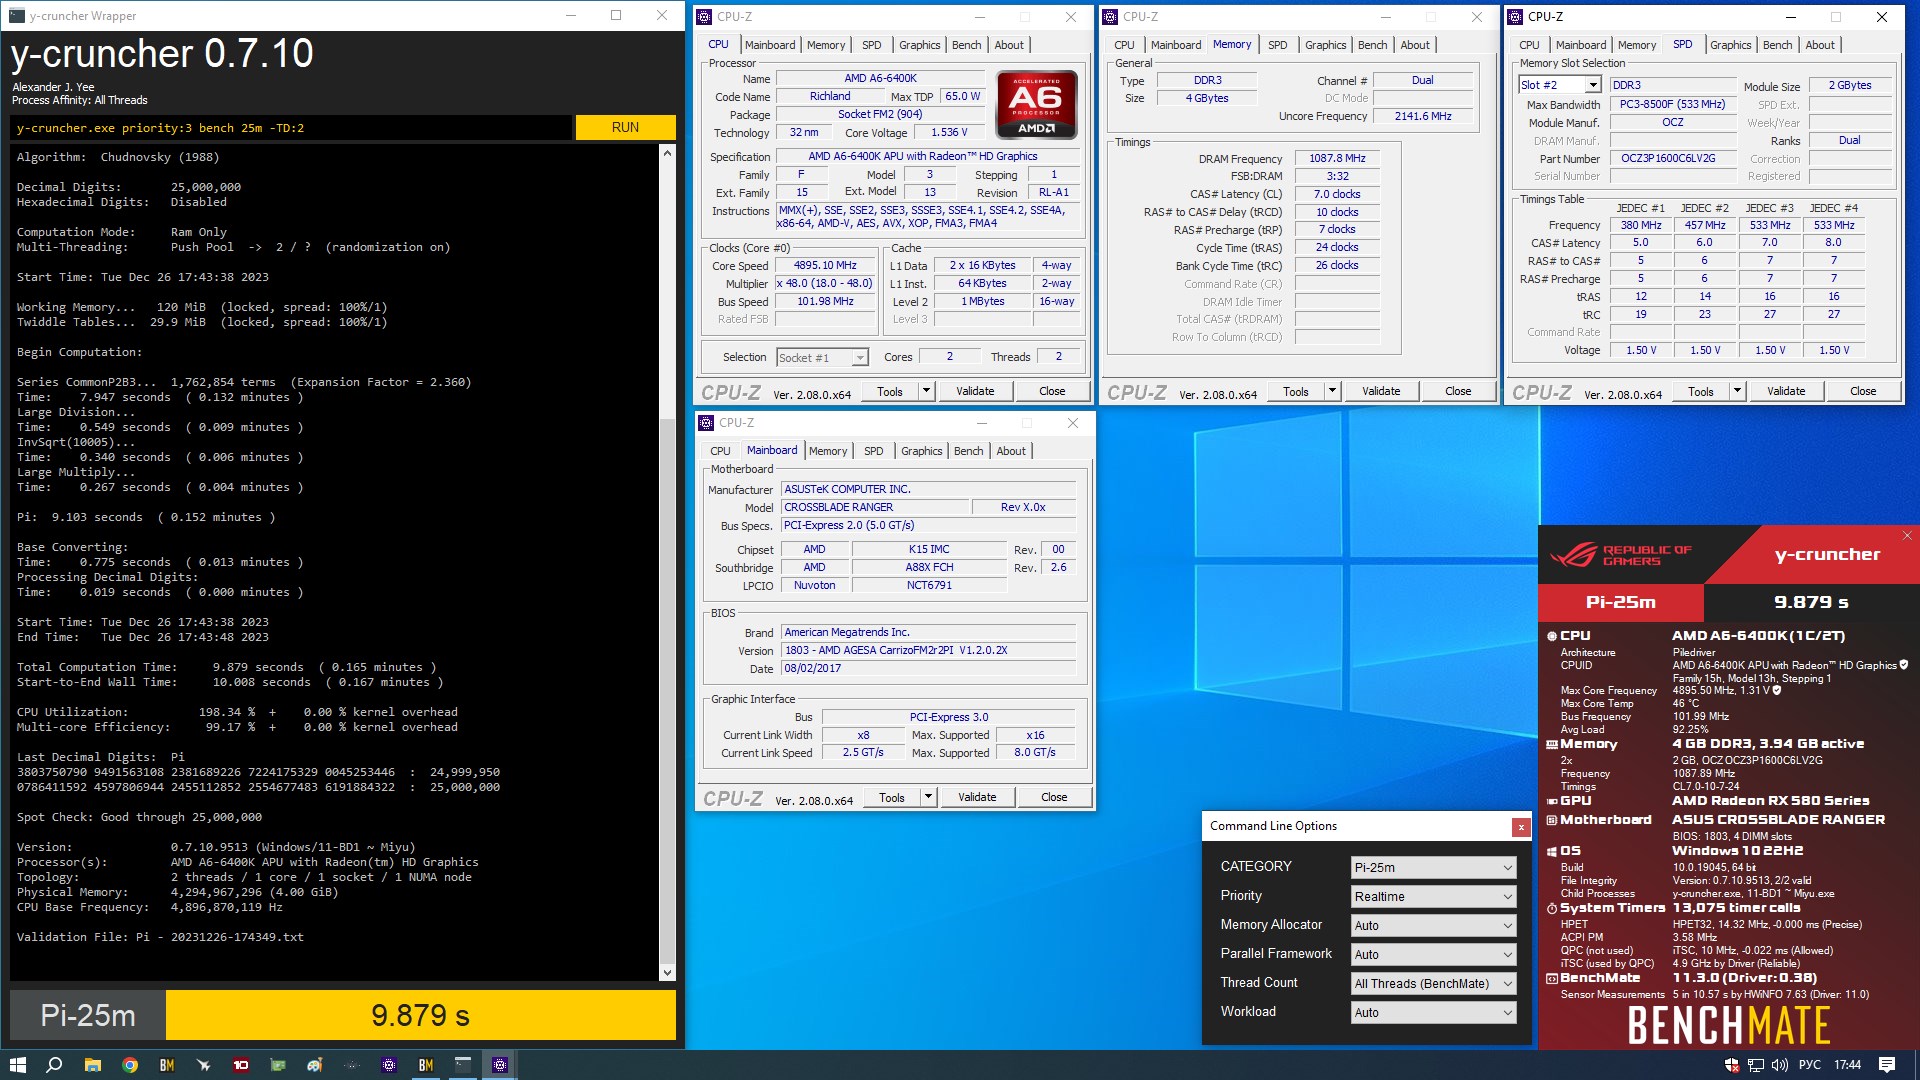Open network status tray icon
The image size is (1920, 1080).
[1755, 1065]
